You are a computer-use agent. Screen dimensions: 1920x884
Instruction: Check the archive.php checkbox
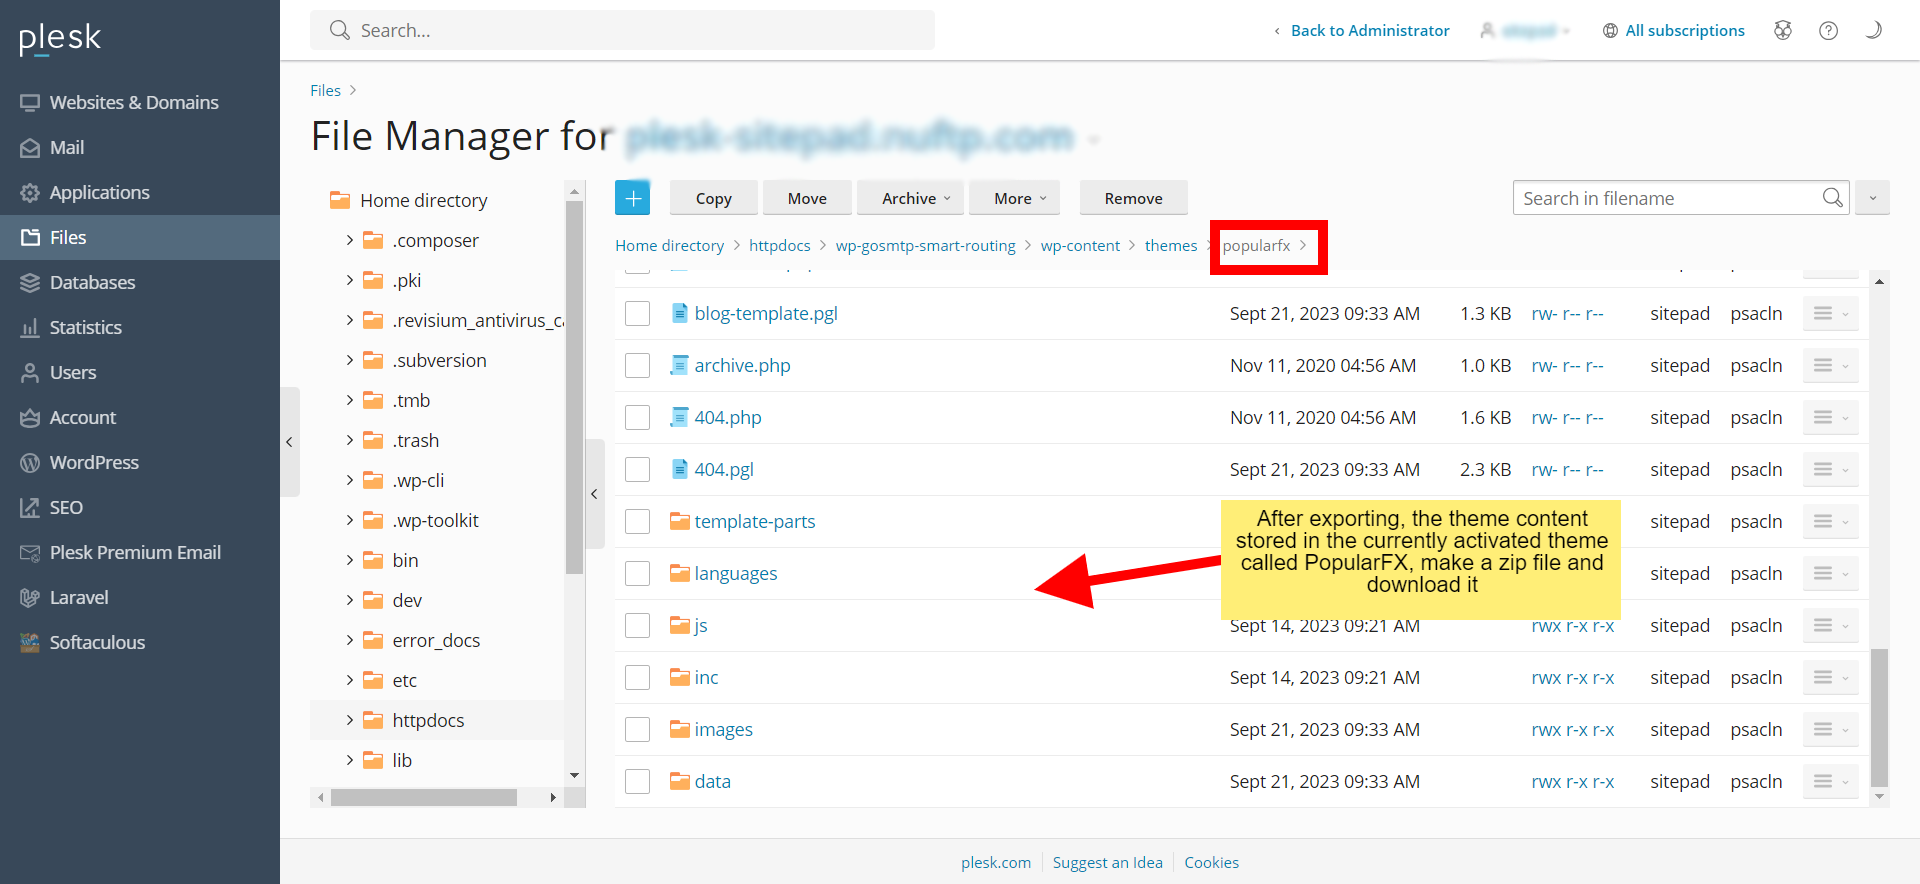coord(637,366)
